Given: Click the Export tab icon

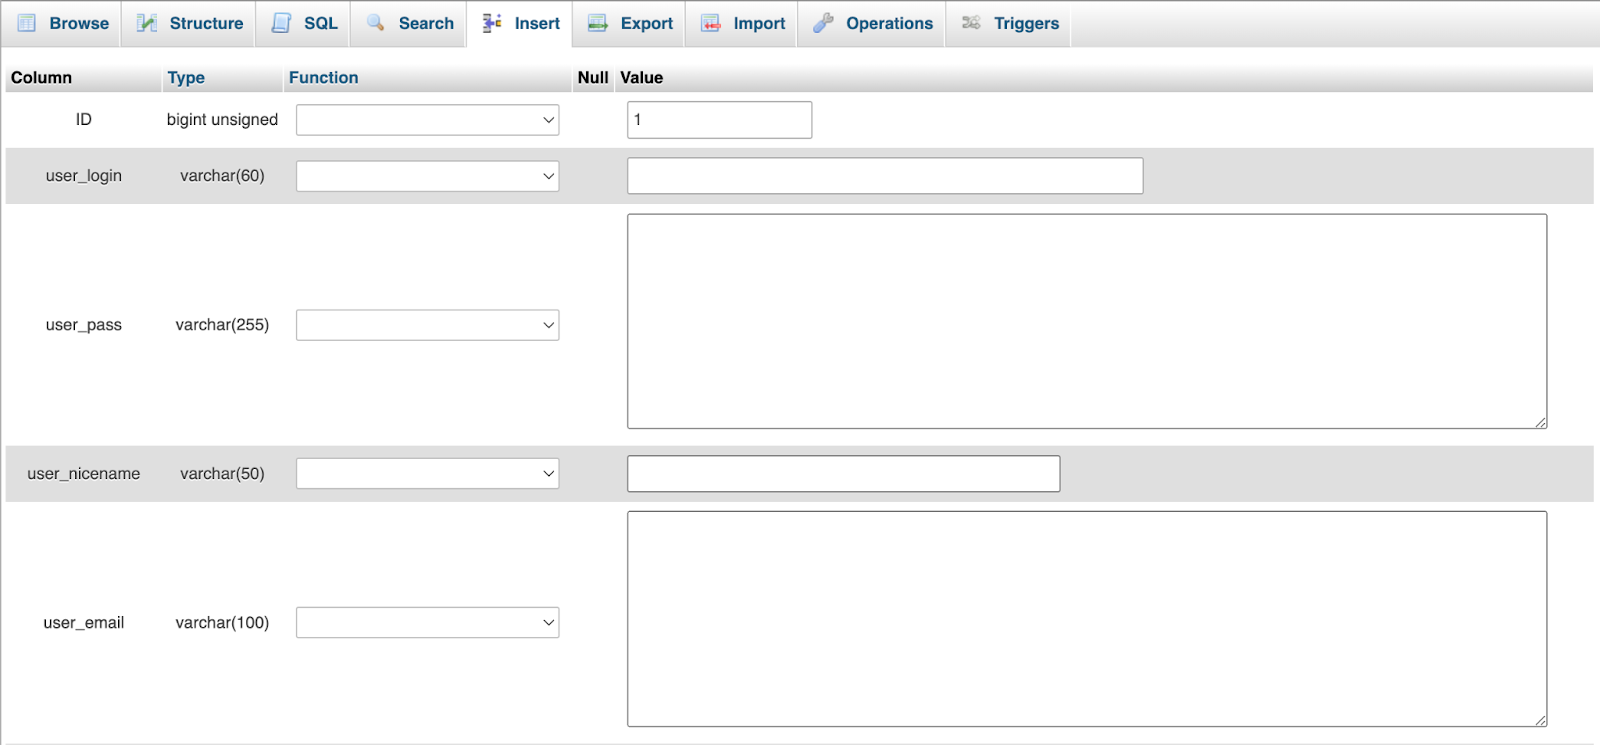Looking at the screenshot, I should [x=598, y=23].
